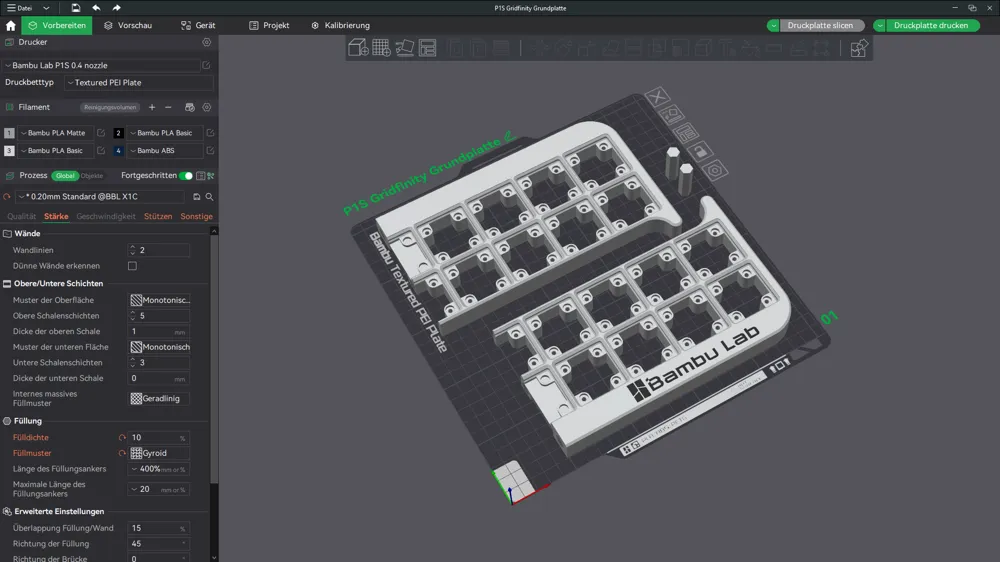Screen dimensions: 1000x562
Task: Open Muster der Oberfläche pattern dropdown
Action: click(159, 300)
